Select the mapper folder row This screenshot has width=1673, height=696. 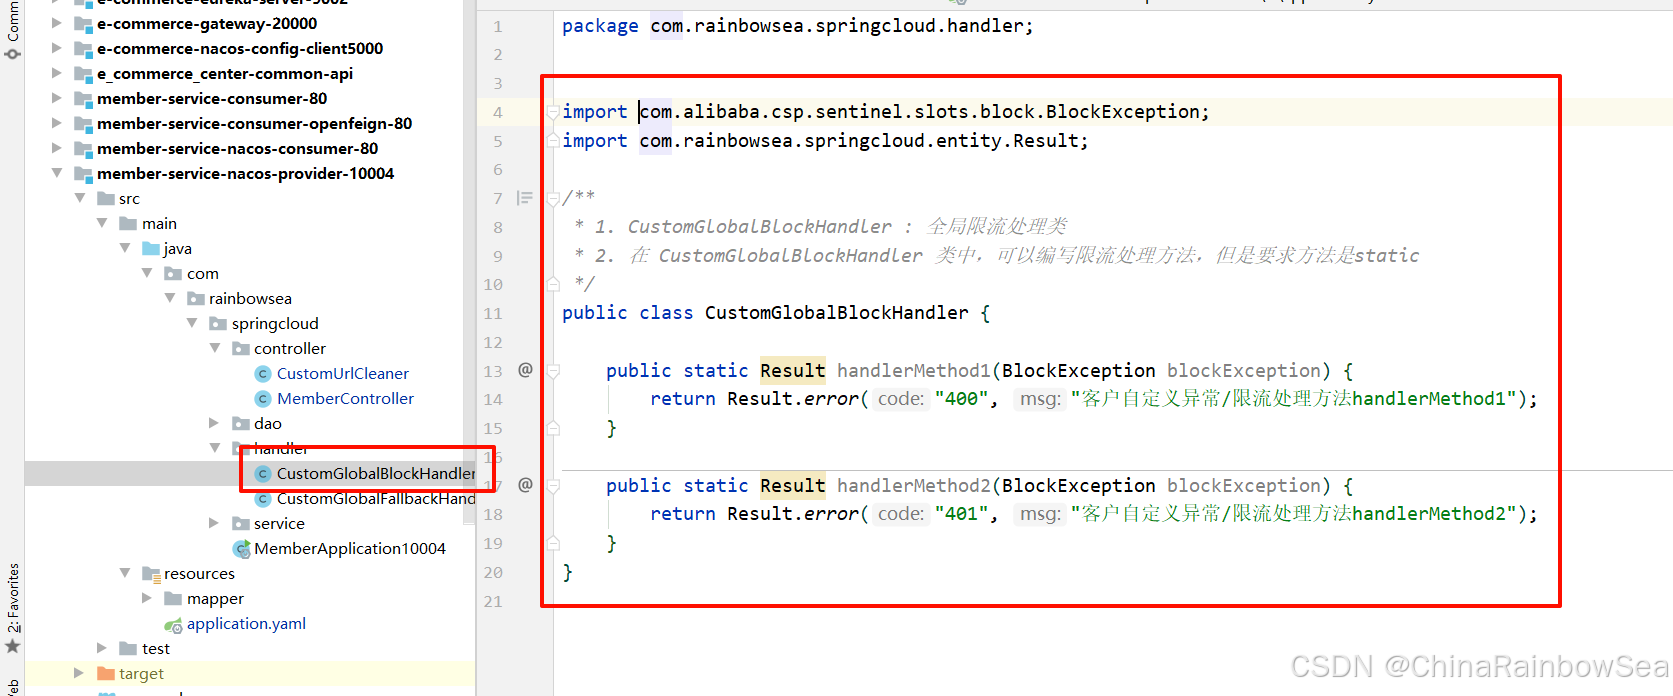click(x=215, y=598)
